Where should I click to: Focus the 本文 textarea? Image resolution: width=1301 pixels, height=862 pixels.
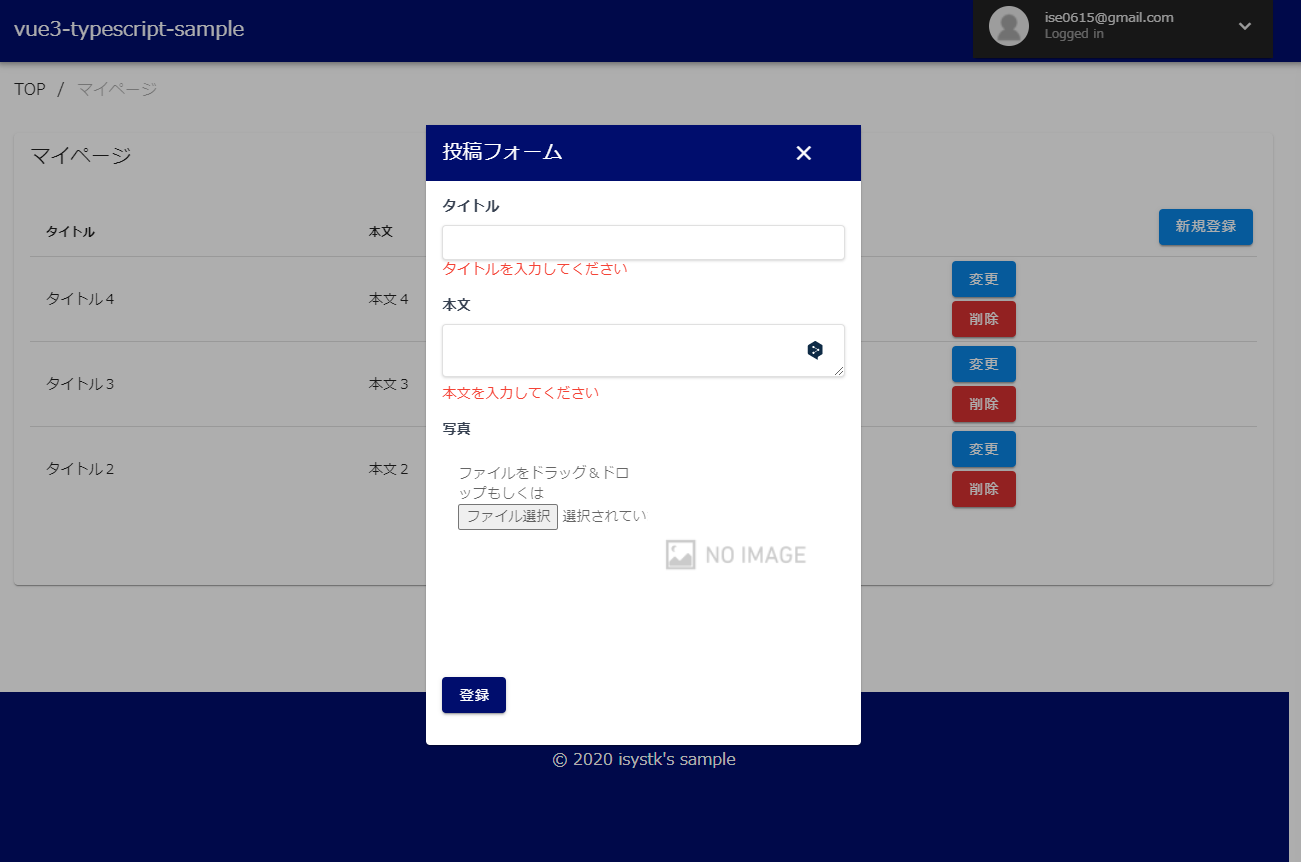tap(620, 350)
